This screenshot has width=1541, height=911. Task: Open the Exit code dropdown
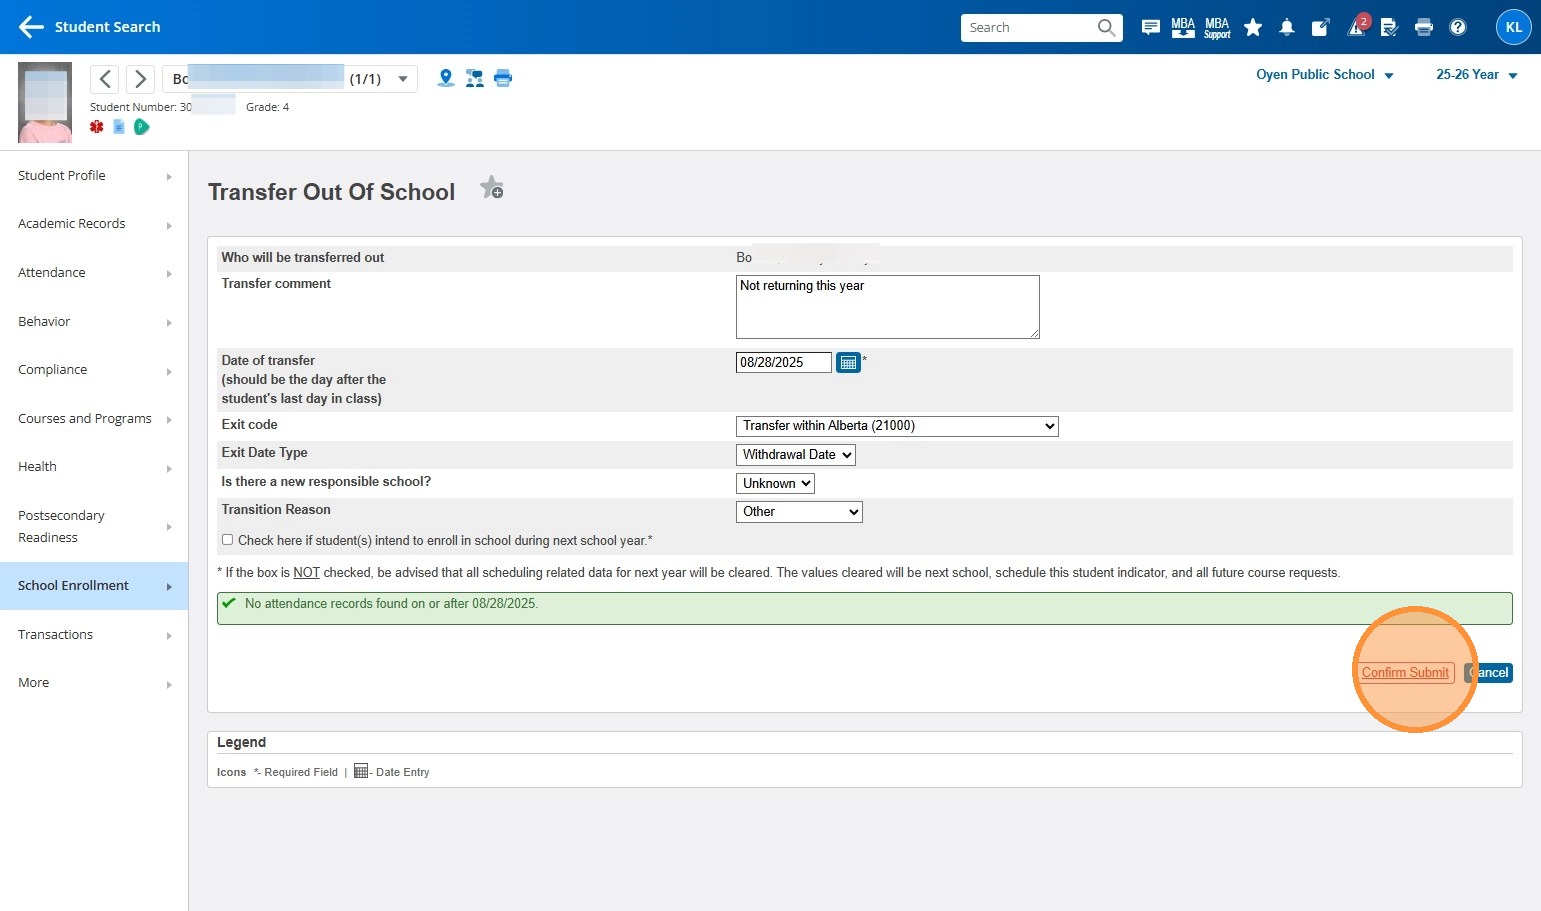(x=896, y=426)
